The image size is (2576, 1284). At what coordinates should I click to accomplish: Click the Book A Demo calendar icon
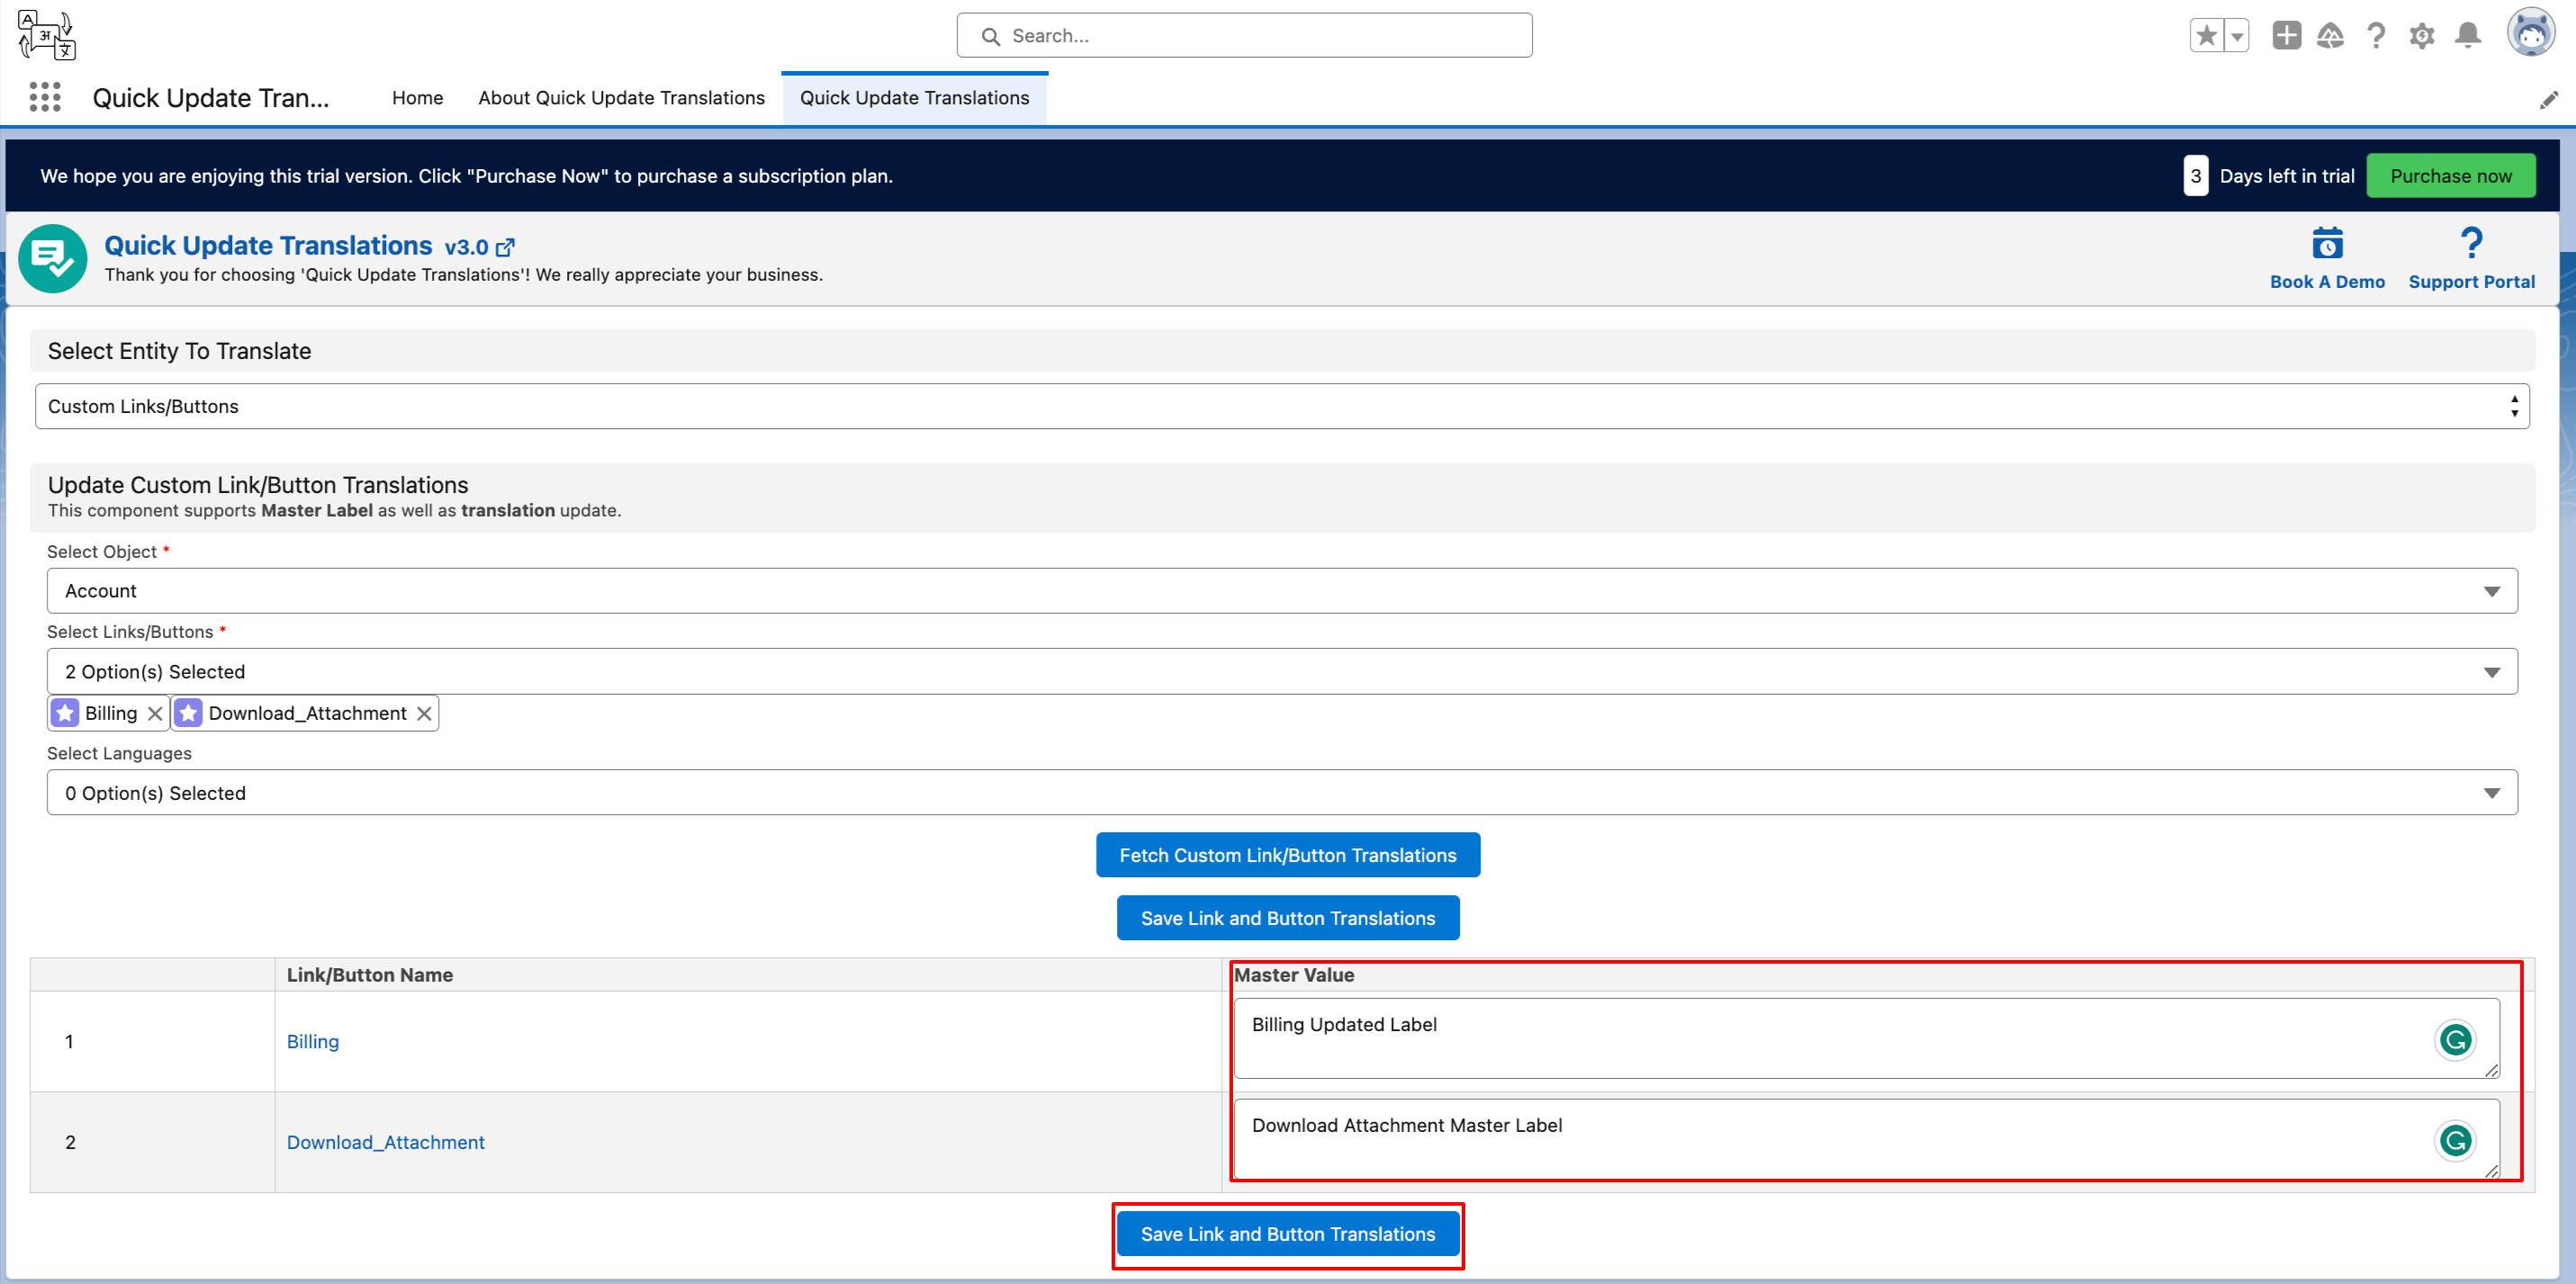(x=2327, y=243)
